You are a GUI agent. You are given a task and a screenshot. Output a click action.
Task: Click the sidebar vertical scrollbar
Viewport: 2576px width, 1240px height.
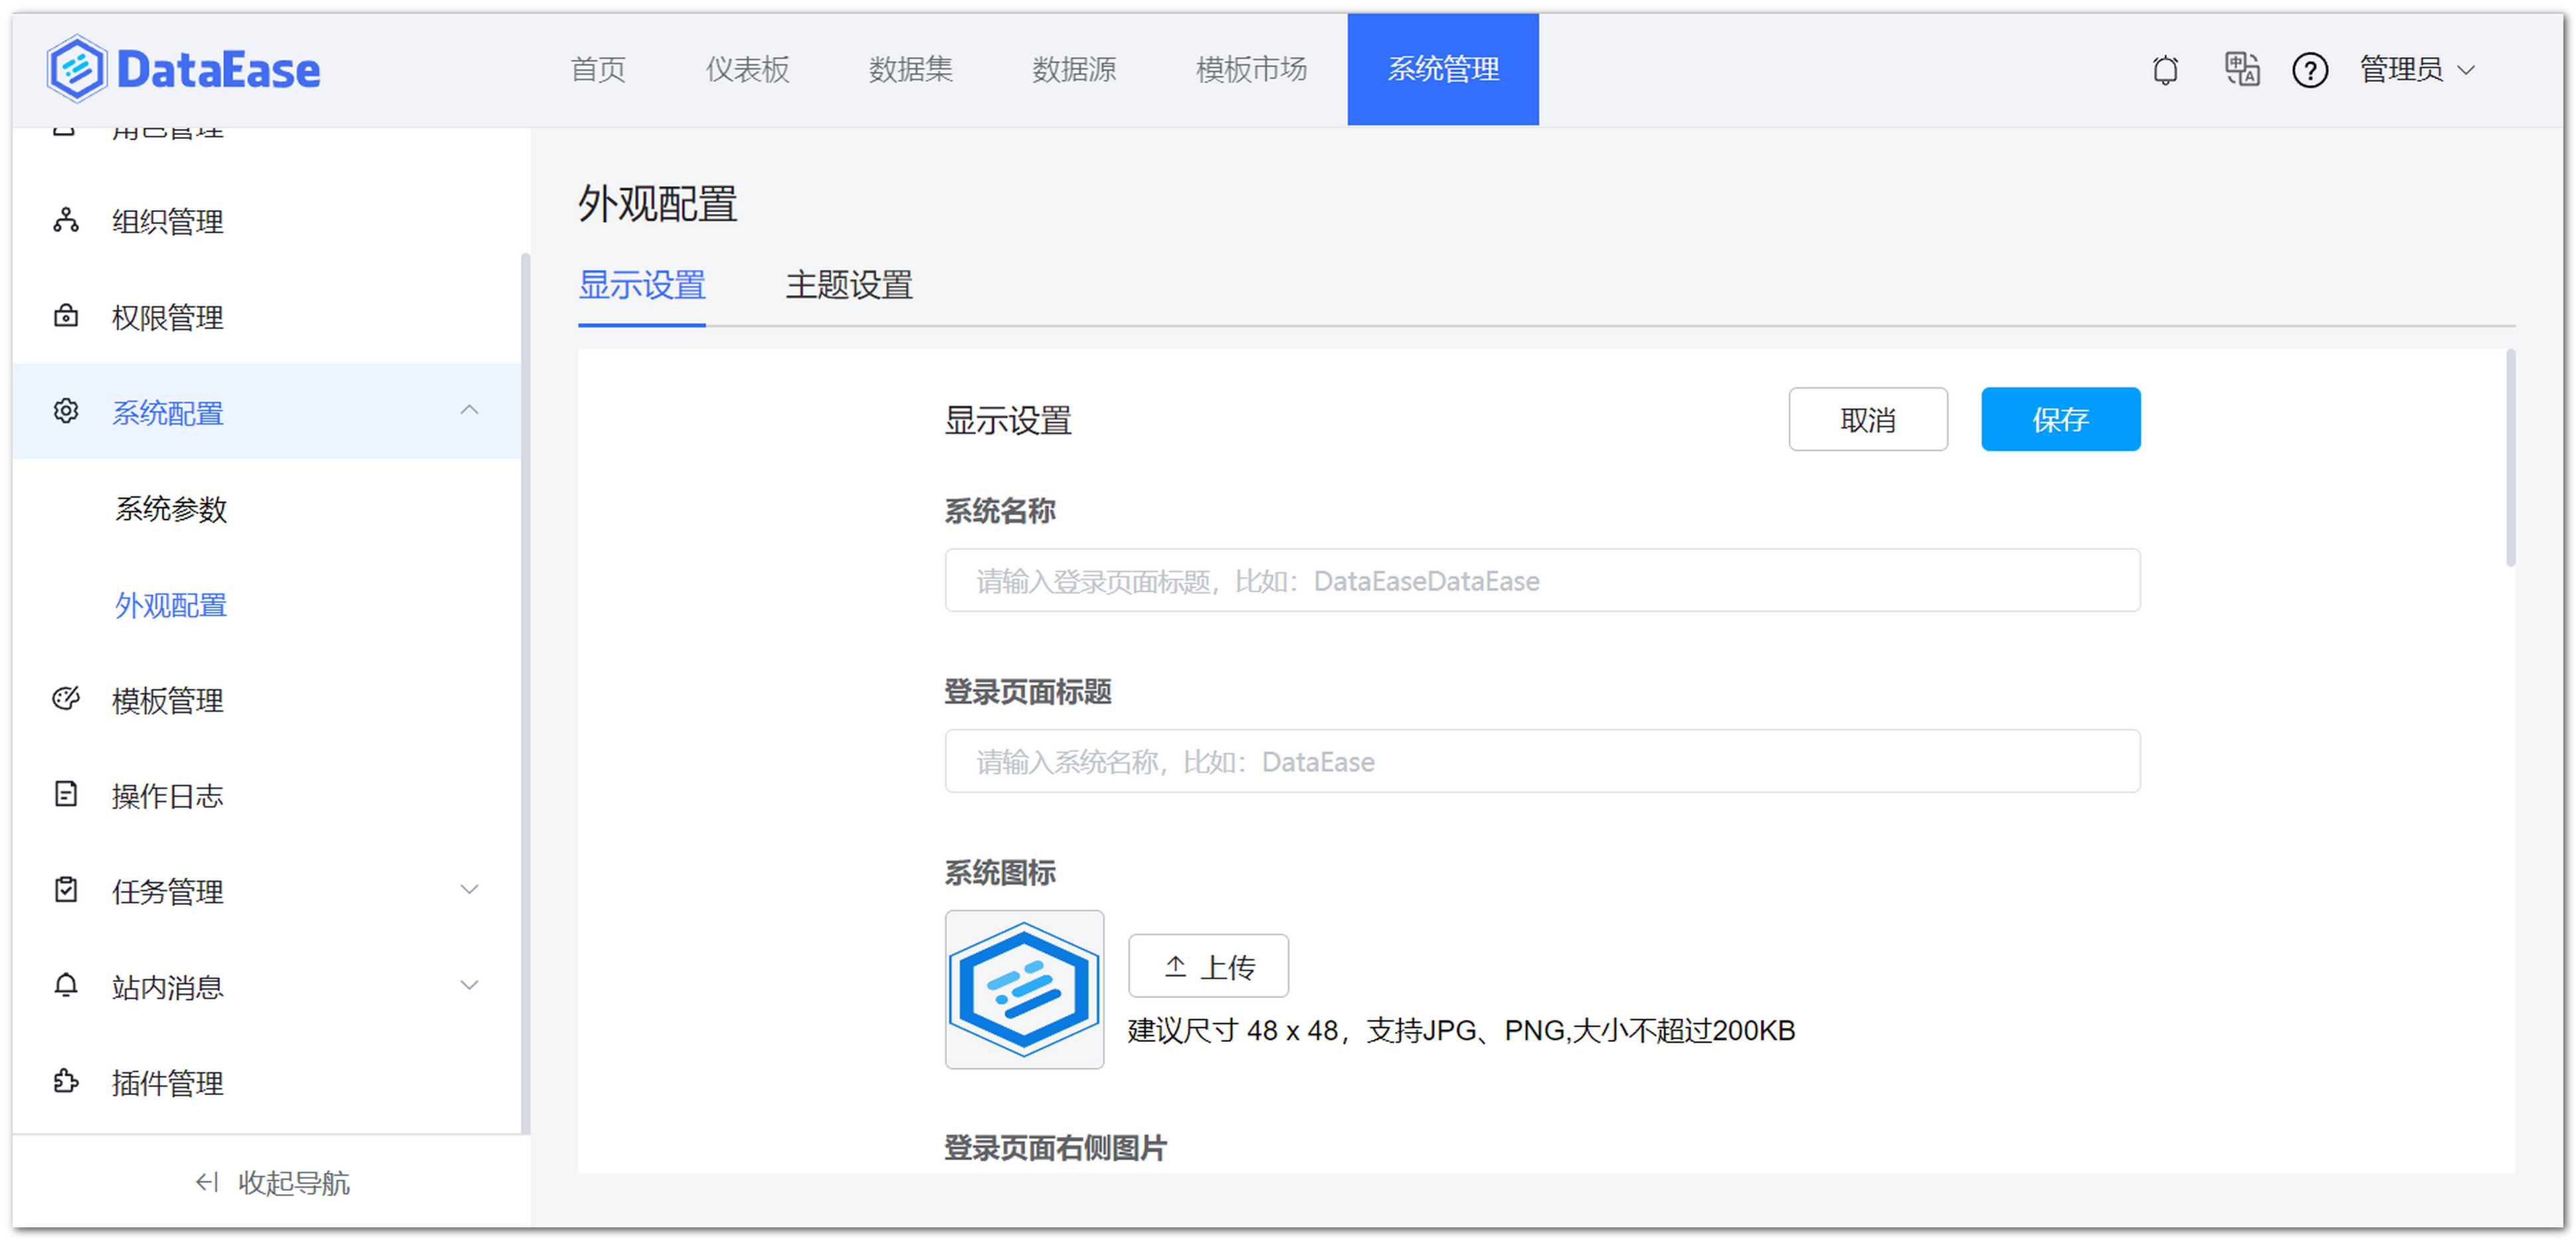pos(525,693)
